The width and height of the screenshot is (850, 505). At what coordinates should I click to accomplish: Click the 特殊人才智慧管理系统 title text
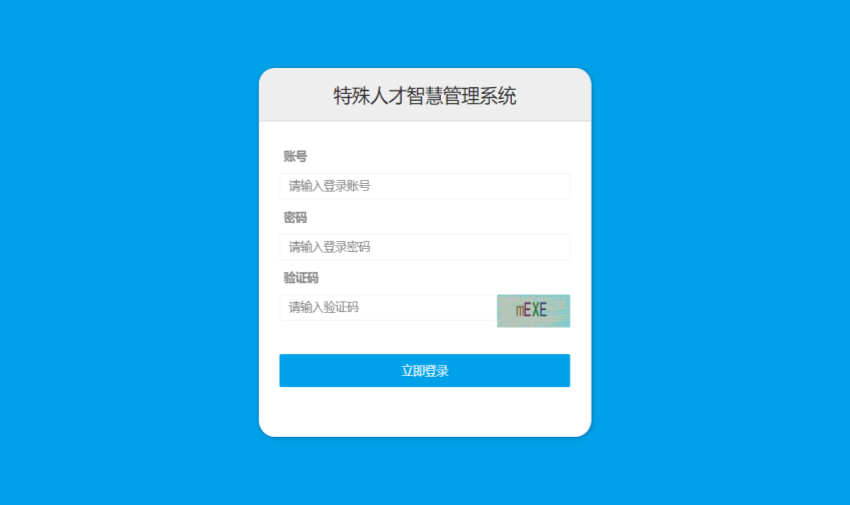click(x=424, y=96)
